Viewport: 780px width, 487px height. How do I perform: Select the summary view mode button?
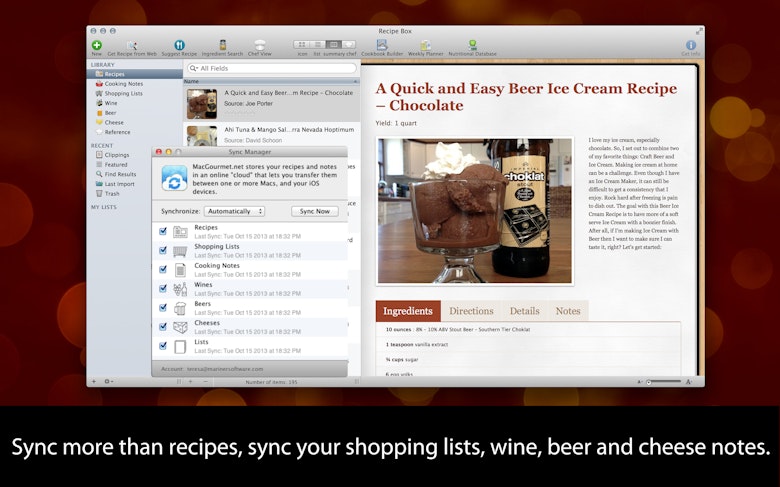[x=333, y=45]
